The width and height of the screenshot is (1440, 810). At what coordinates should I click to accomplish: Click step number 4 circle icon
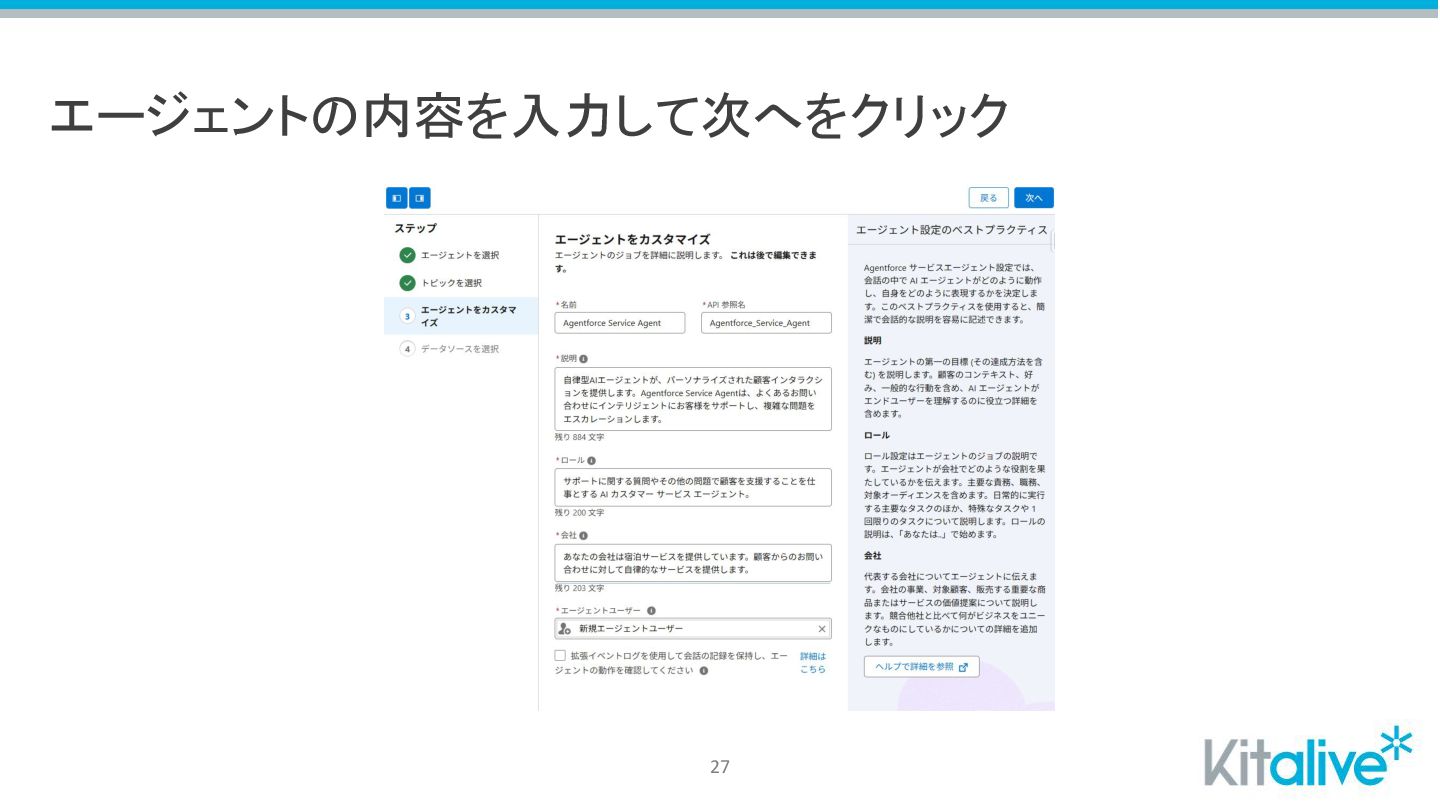(407, 349)
